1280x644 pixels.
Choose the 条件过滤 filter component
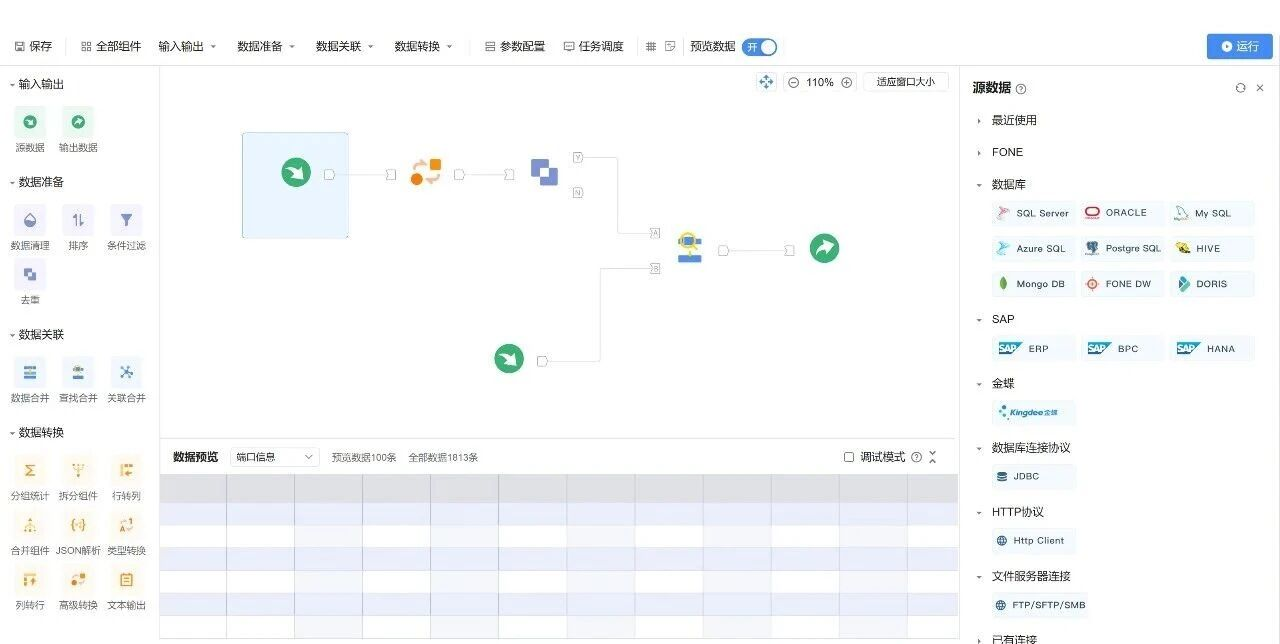126,221
